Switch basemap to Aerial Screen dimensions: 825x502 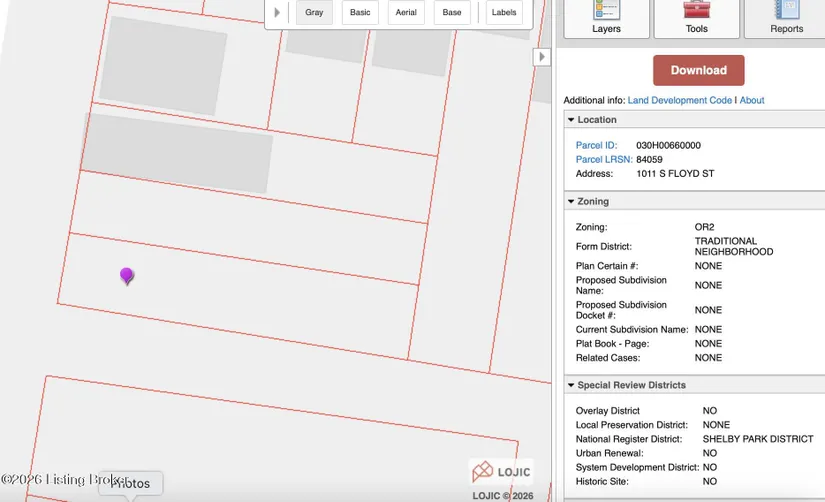coord(406,13)
